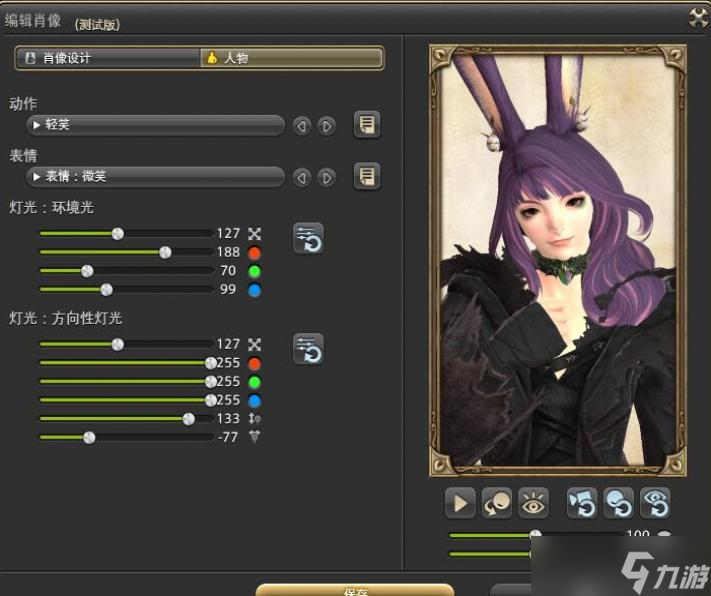The width and height of the screenshot is (711, 596).
Task: Close the 编辑肖像 window
Action: tap(699, 18)
